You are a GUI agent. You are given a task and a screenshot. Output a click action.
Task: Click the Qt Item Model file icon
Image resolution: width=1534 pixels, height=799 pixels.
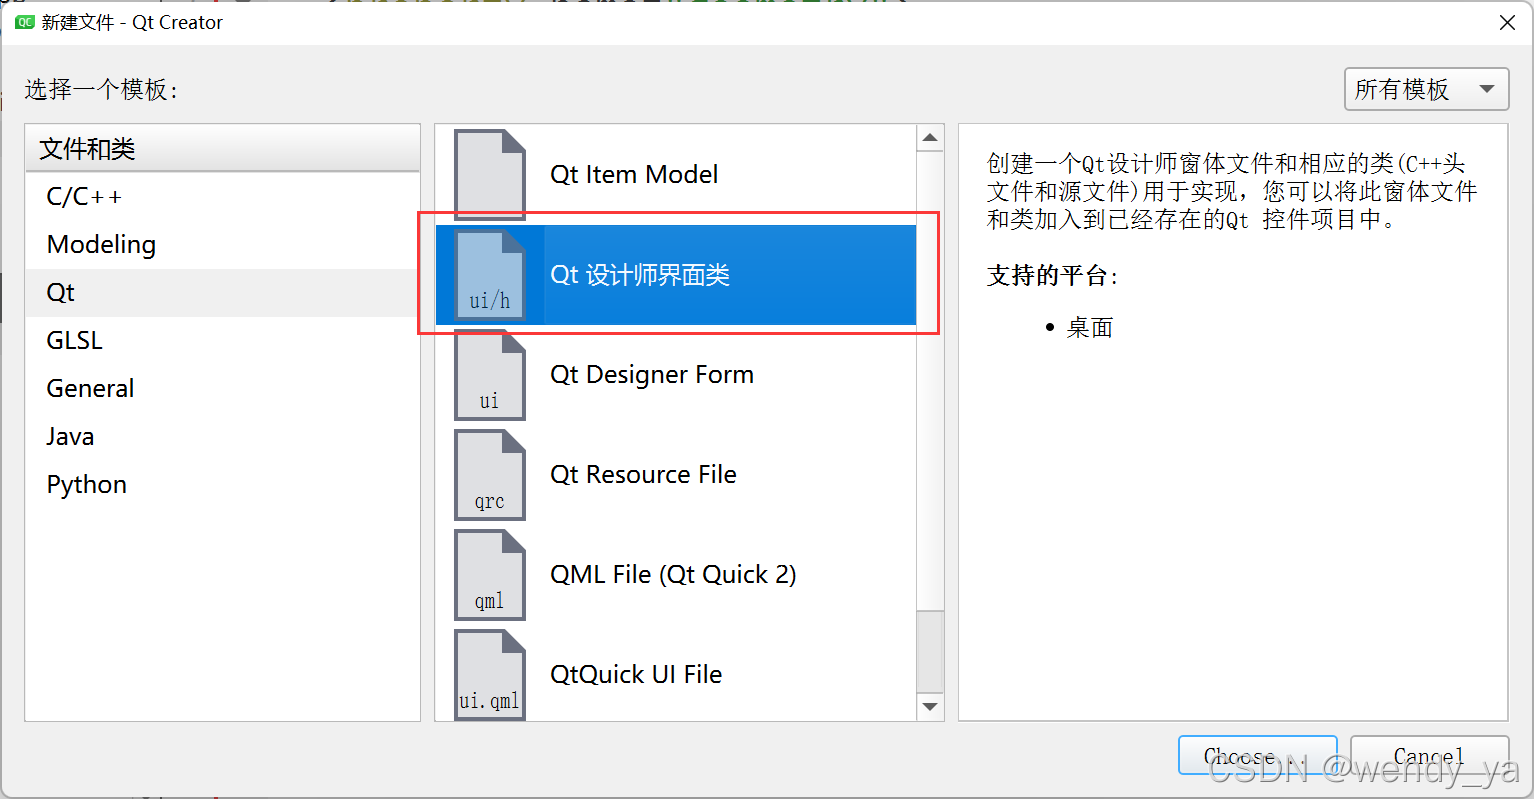[x=490, y=174]
